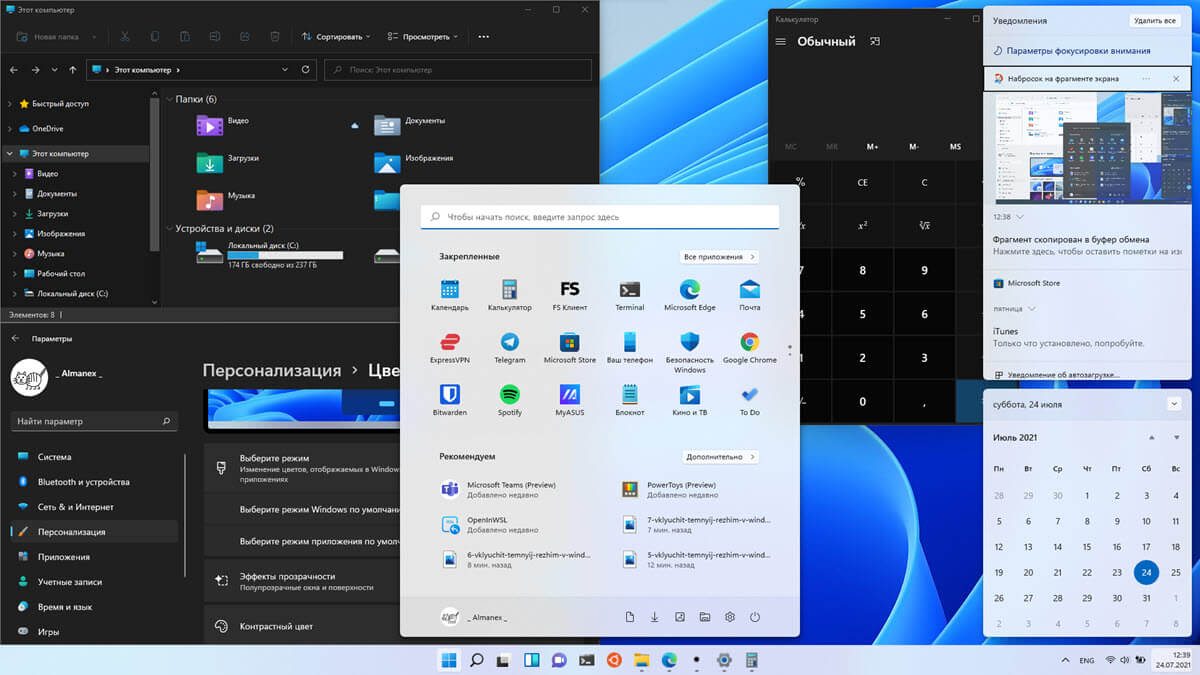Open MyASUS pinned app
Screen dimensions: 1200x675
pyautogui.click(x=570, y=399)
